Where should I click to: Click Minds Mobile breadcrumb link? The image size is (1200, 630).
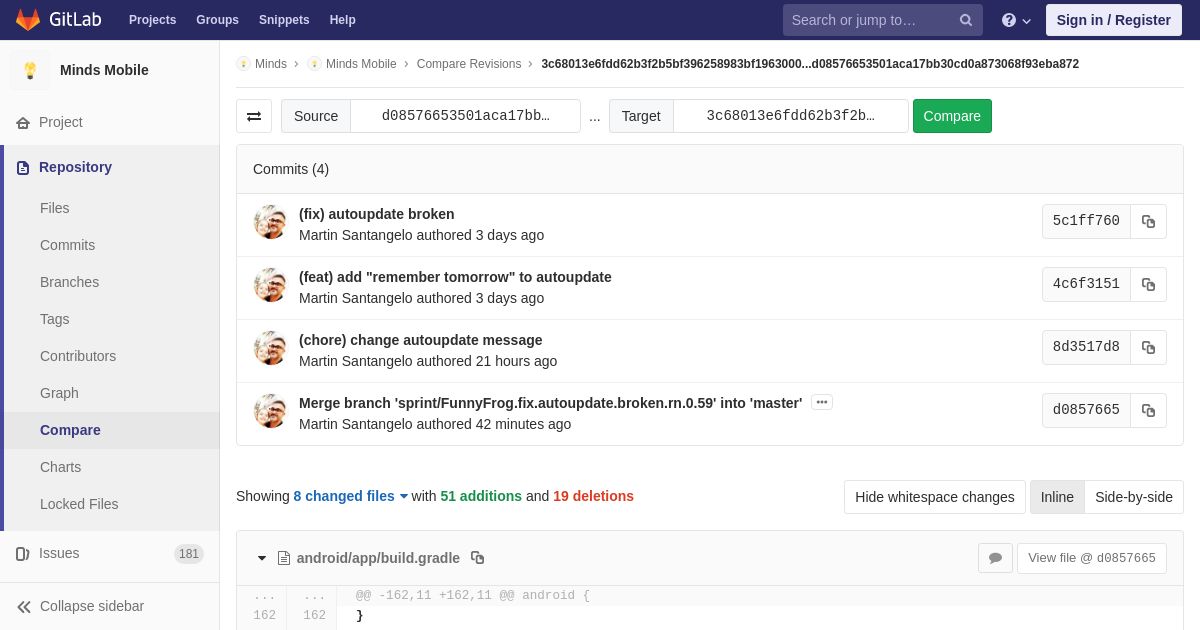coord(361,64)
